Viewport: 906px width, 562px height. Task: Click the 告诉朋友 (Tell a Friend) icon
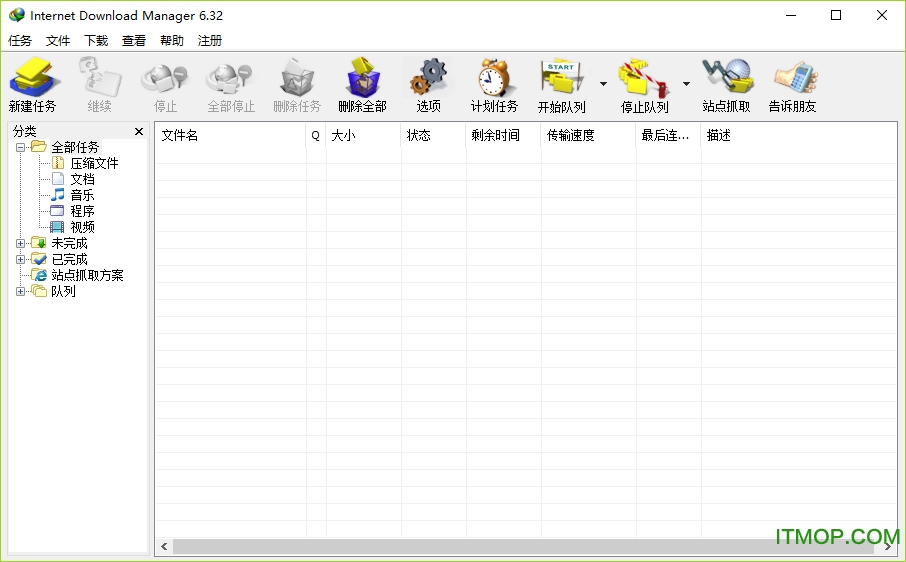click(792, 84)
